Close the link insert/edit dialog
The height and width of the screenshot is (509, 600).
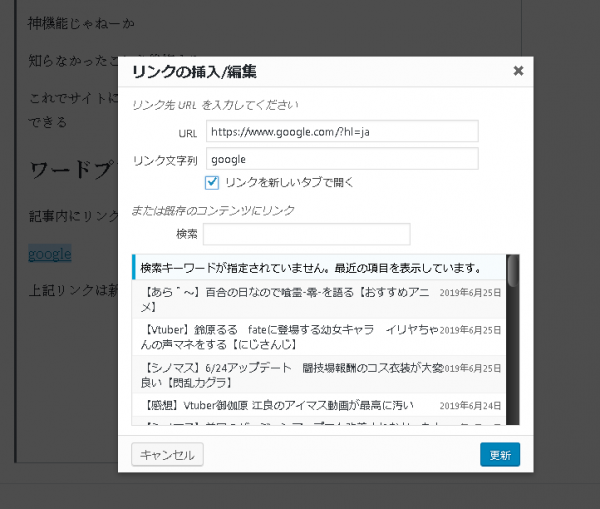pyautogui.click(x=518, y=71)
